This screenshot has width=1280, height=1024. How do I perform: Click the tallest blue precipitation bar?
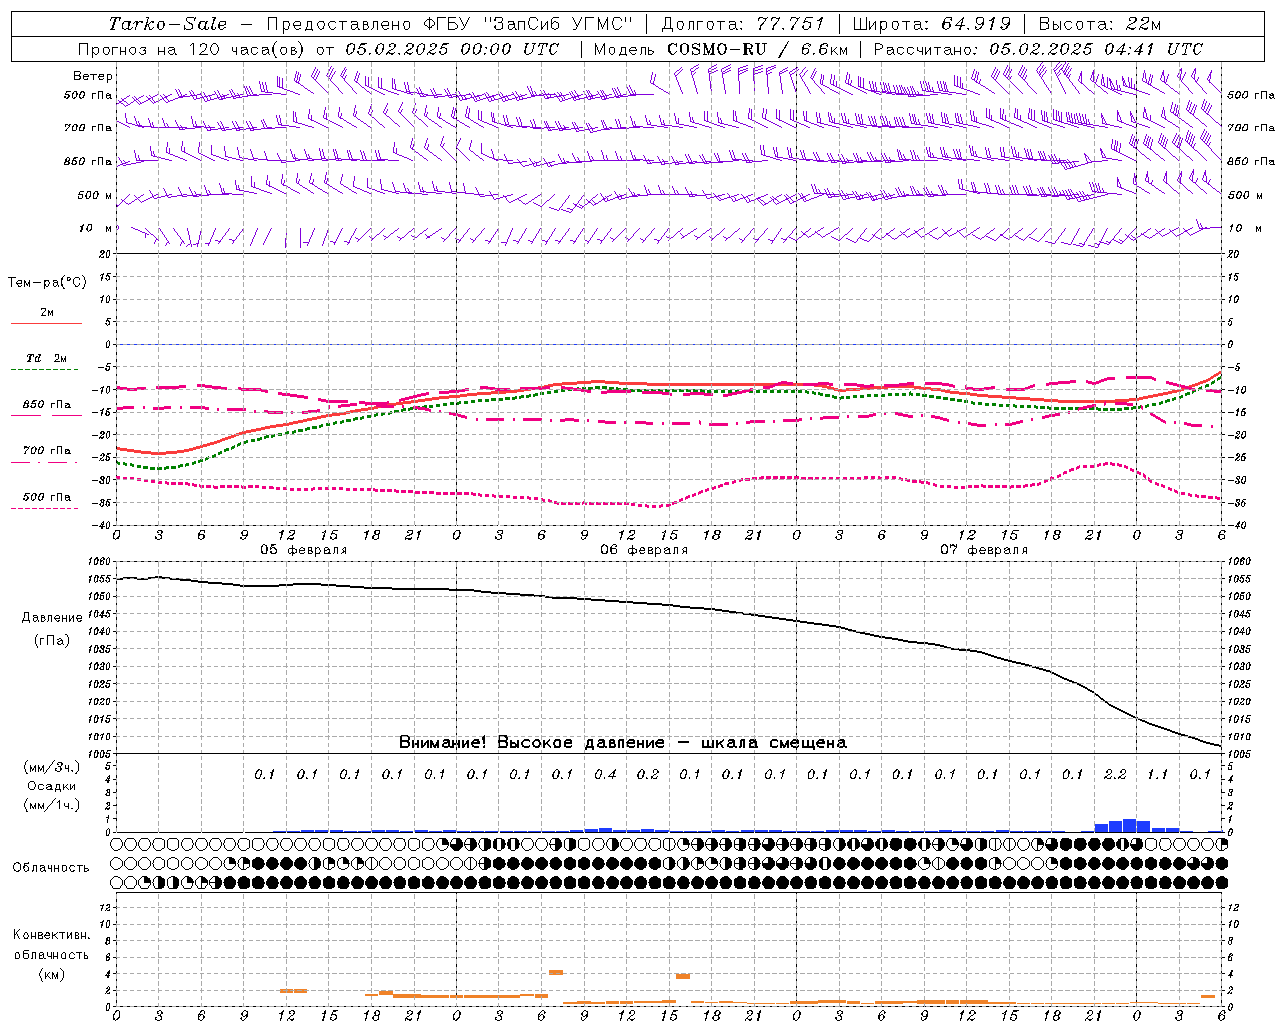pyautogui.click(x=1129, y=825)
